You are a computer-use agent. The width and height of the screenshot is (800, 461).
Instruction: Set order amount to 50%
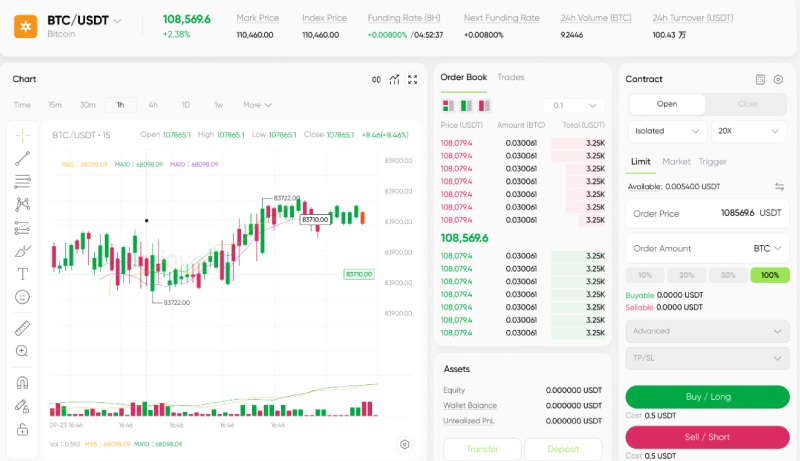click(x=729, y=275)
